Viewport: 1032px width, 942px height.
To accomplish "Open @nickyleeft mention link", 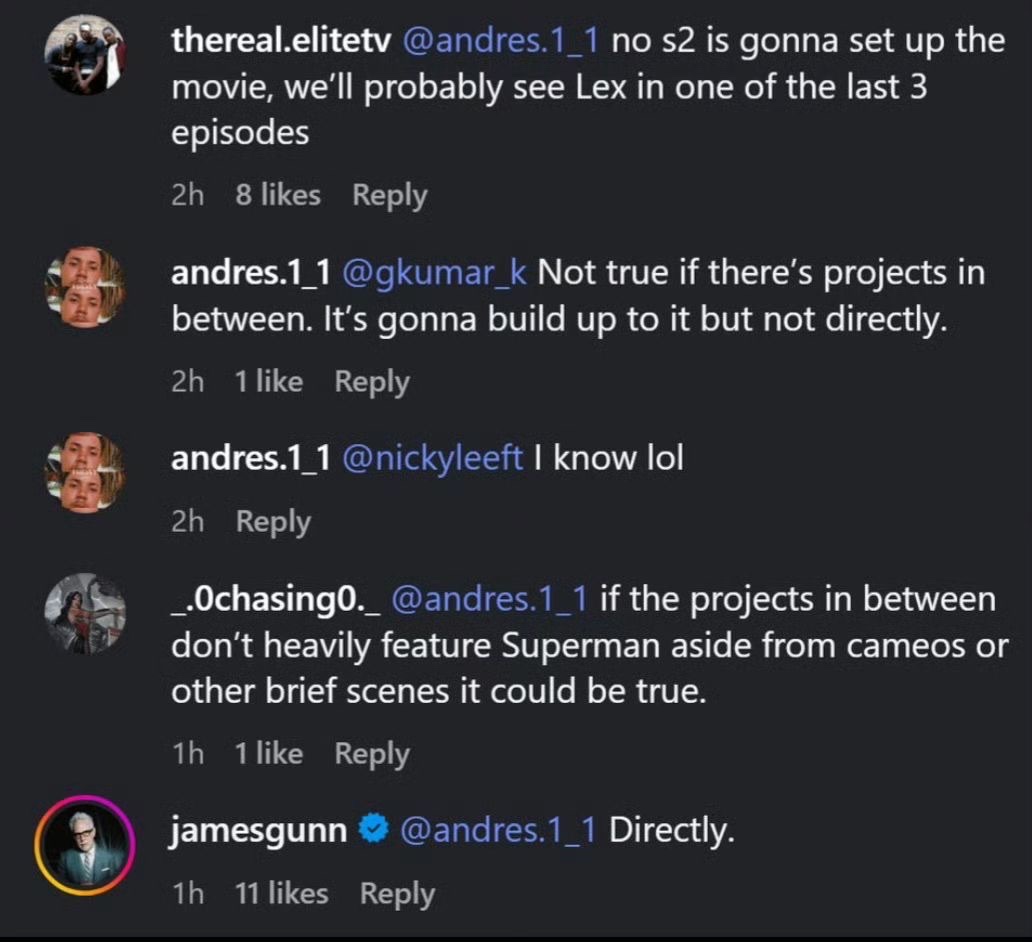I will 432,459.
